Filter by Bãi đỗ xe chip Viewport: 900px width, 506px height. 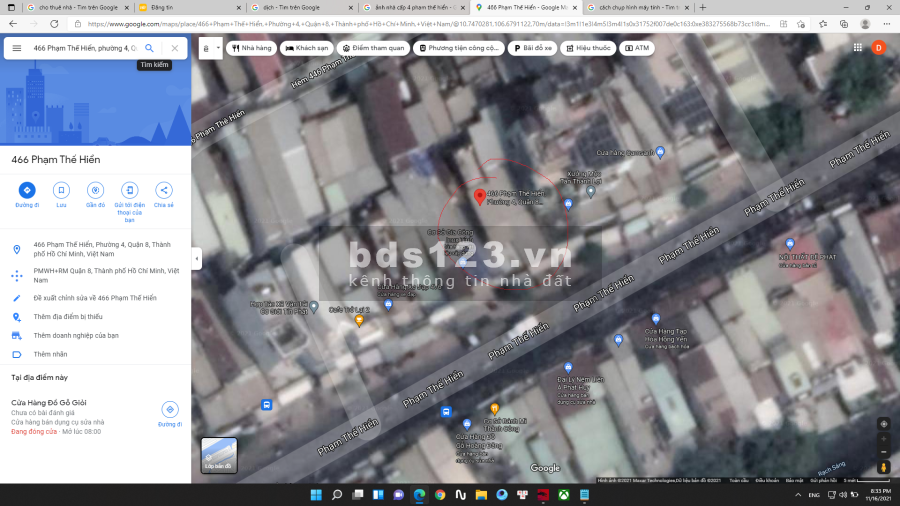click(x=533, y=48)
